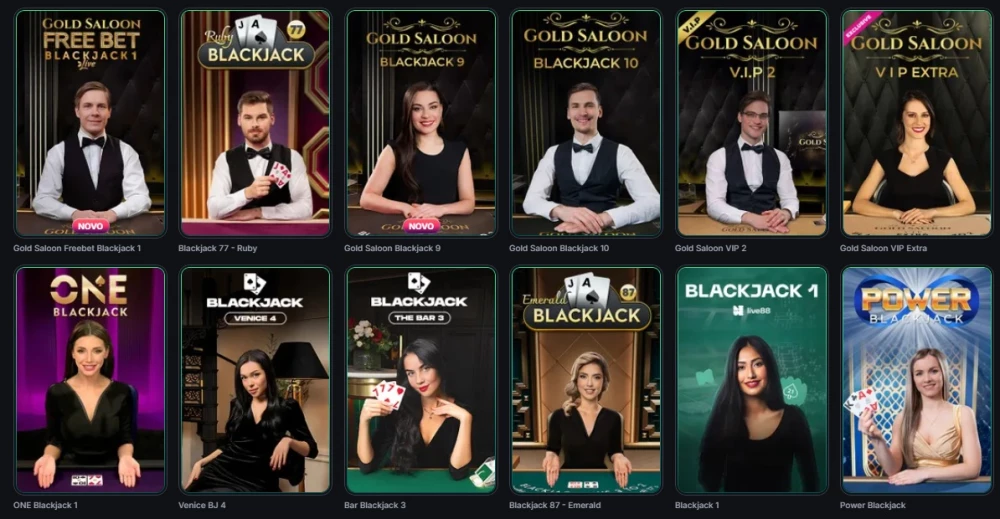Screen dimensions: 1000x519
Task: Open the Gold Saloon V.I.P 2 table
Action: coord(751,123)
